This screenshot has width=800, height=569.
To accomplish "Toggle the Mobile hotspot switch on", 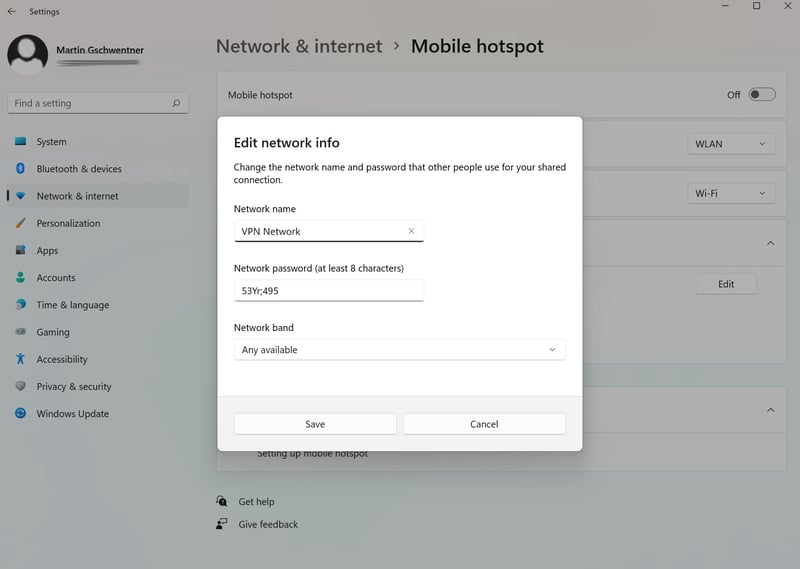I will point(762,94).
